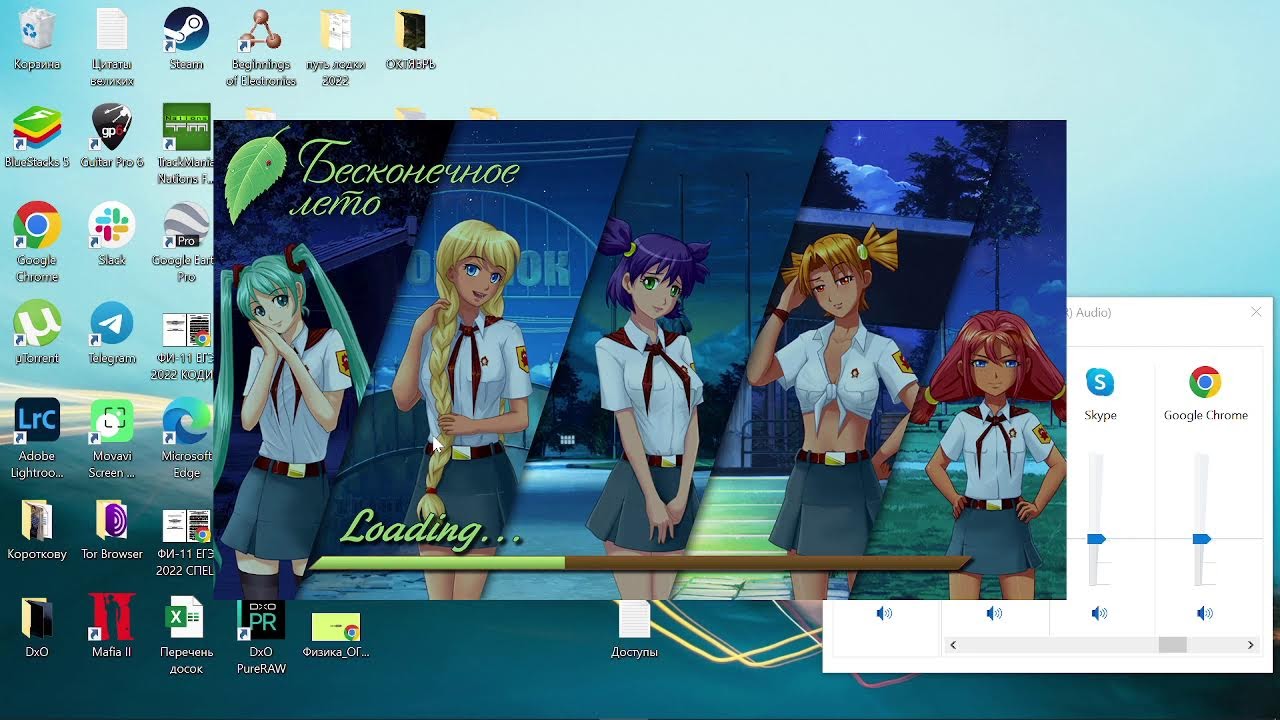Open Beginnings of Electronics shortcut
Image resolution: width=1280 pixels, height=720 pixels.
(x=260, y=47)
